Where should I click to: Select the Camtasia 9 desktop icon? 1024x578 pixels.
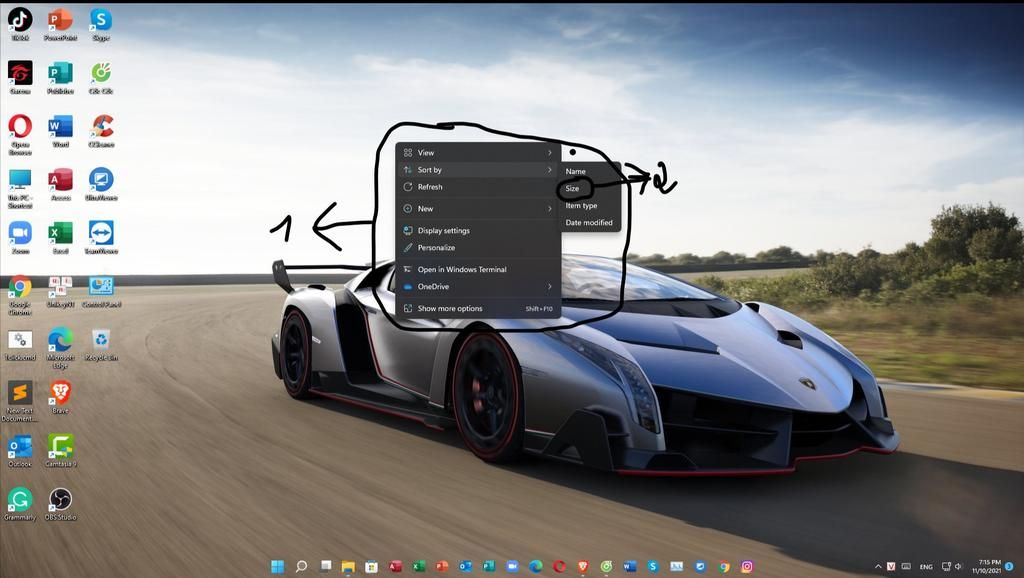(x=60, y=451)
